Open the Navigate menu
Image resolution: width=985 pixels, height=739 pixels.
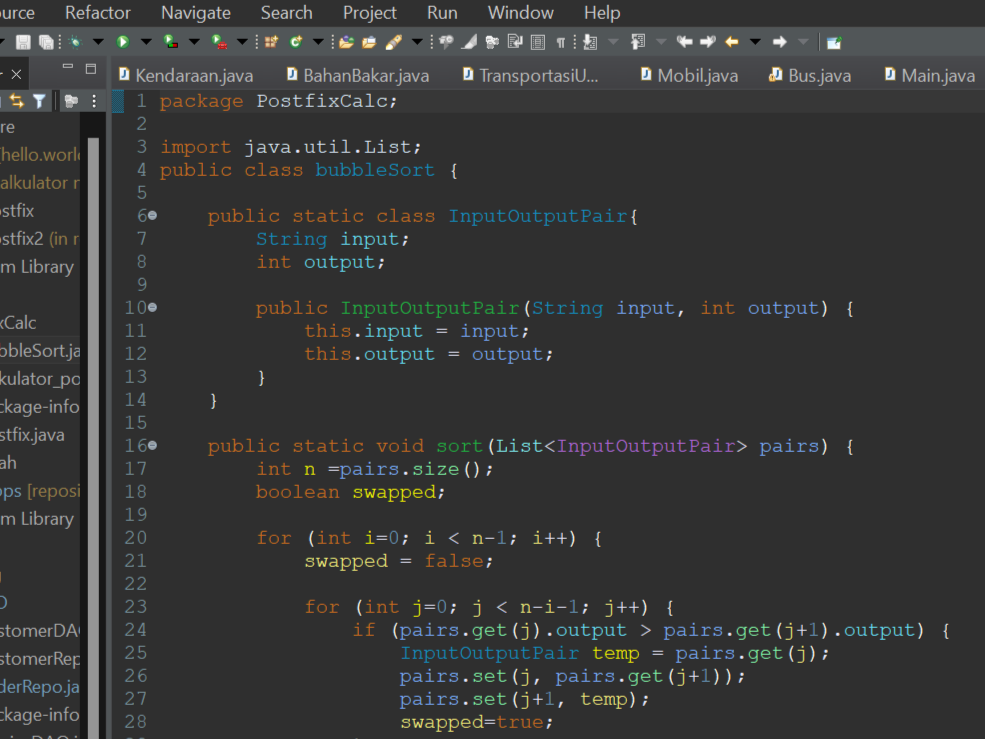pos(196,13)
